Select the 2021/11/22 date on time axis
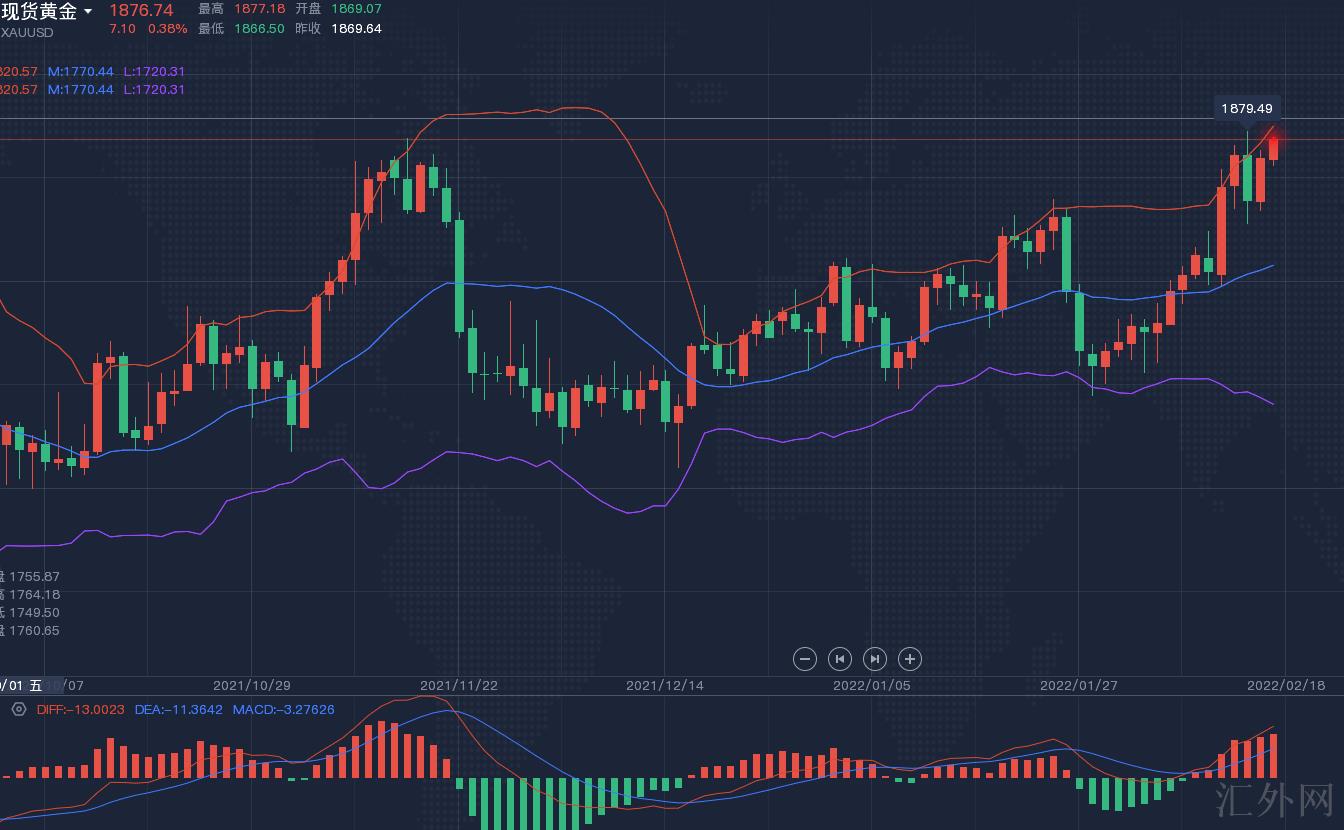Image resolution: width=1344 pixels, height=830 pixels. pos(459,685)
